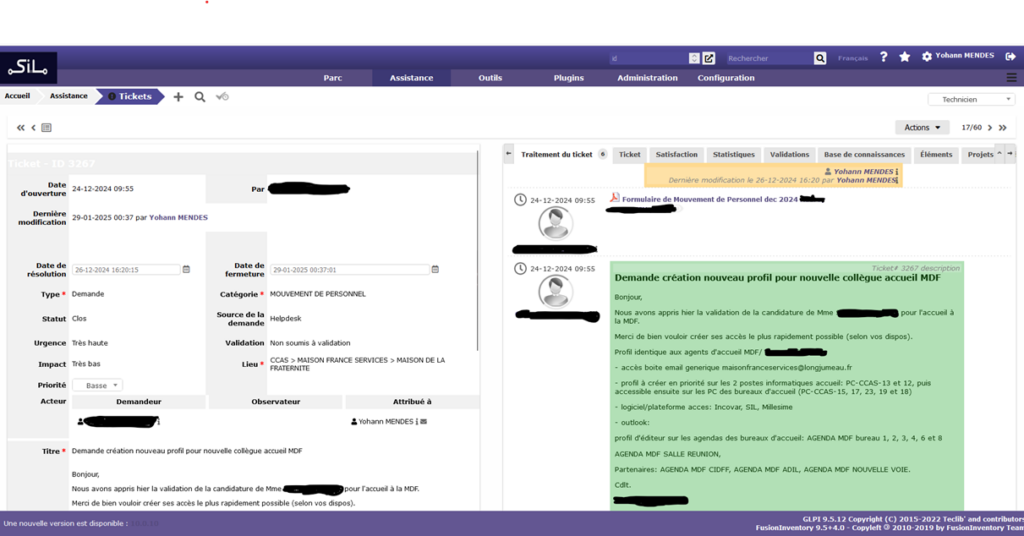This screenshot has height=536, width=1024.
Task: Click the Yohann MENDES link in Dernière modification
Action: [179, 217]
